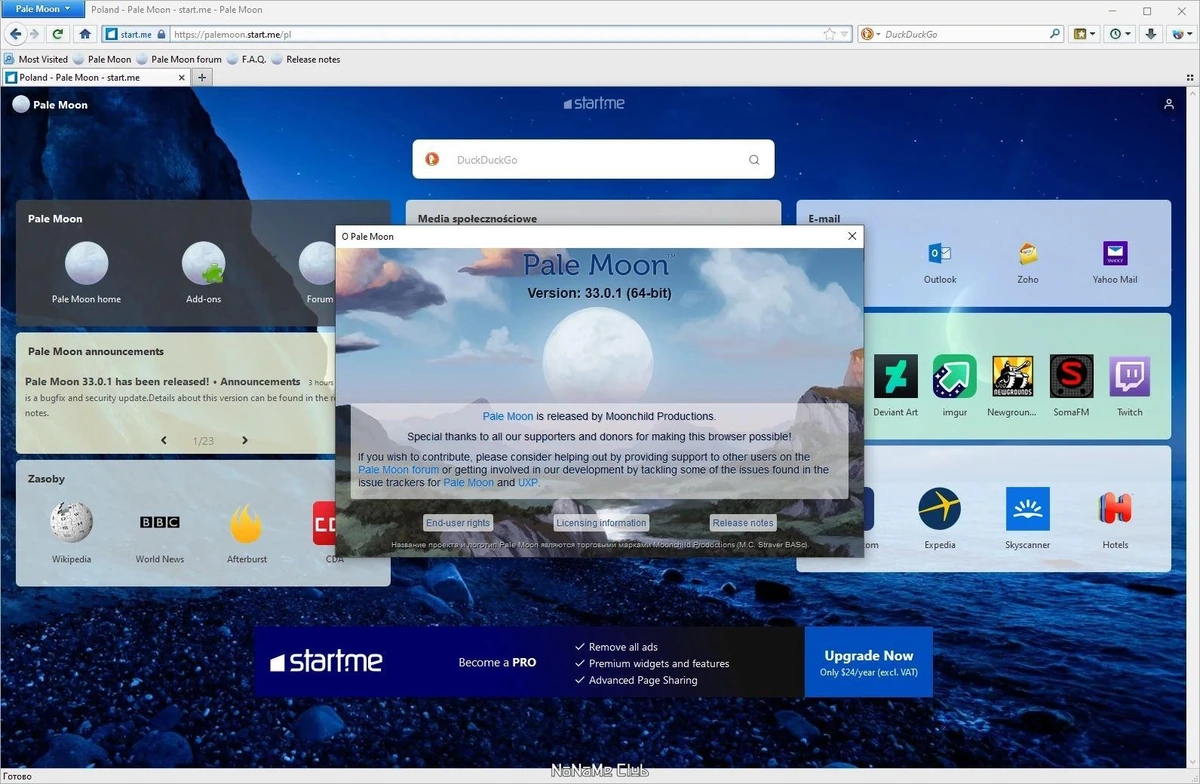Open the search engine selector dropdown
The image size is (1200, 784).
coord(870,34)
